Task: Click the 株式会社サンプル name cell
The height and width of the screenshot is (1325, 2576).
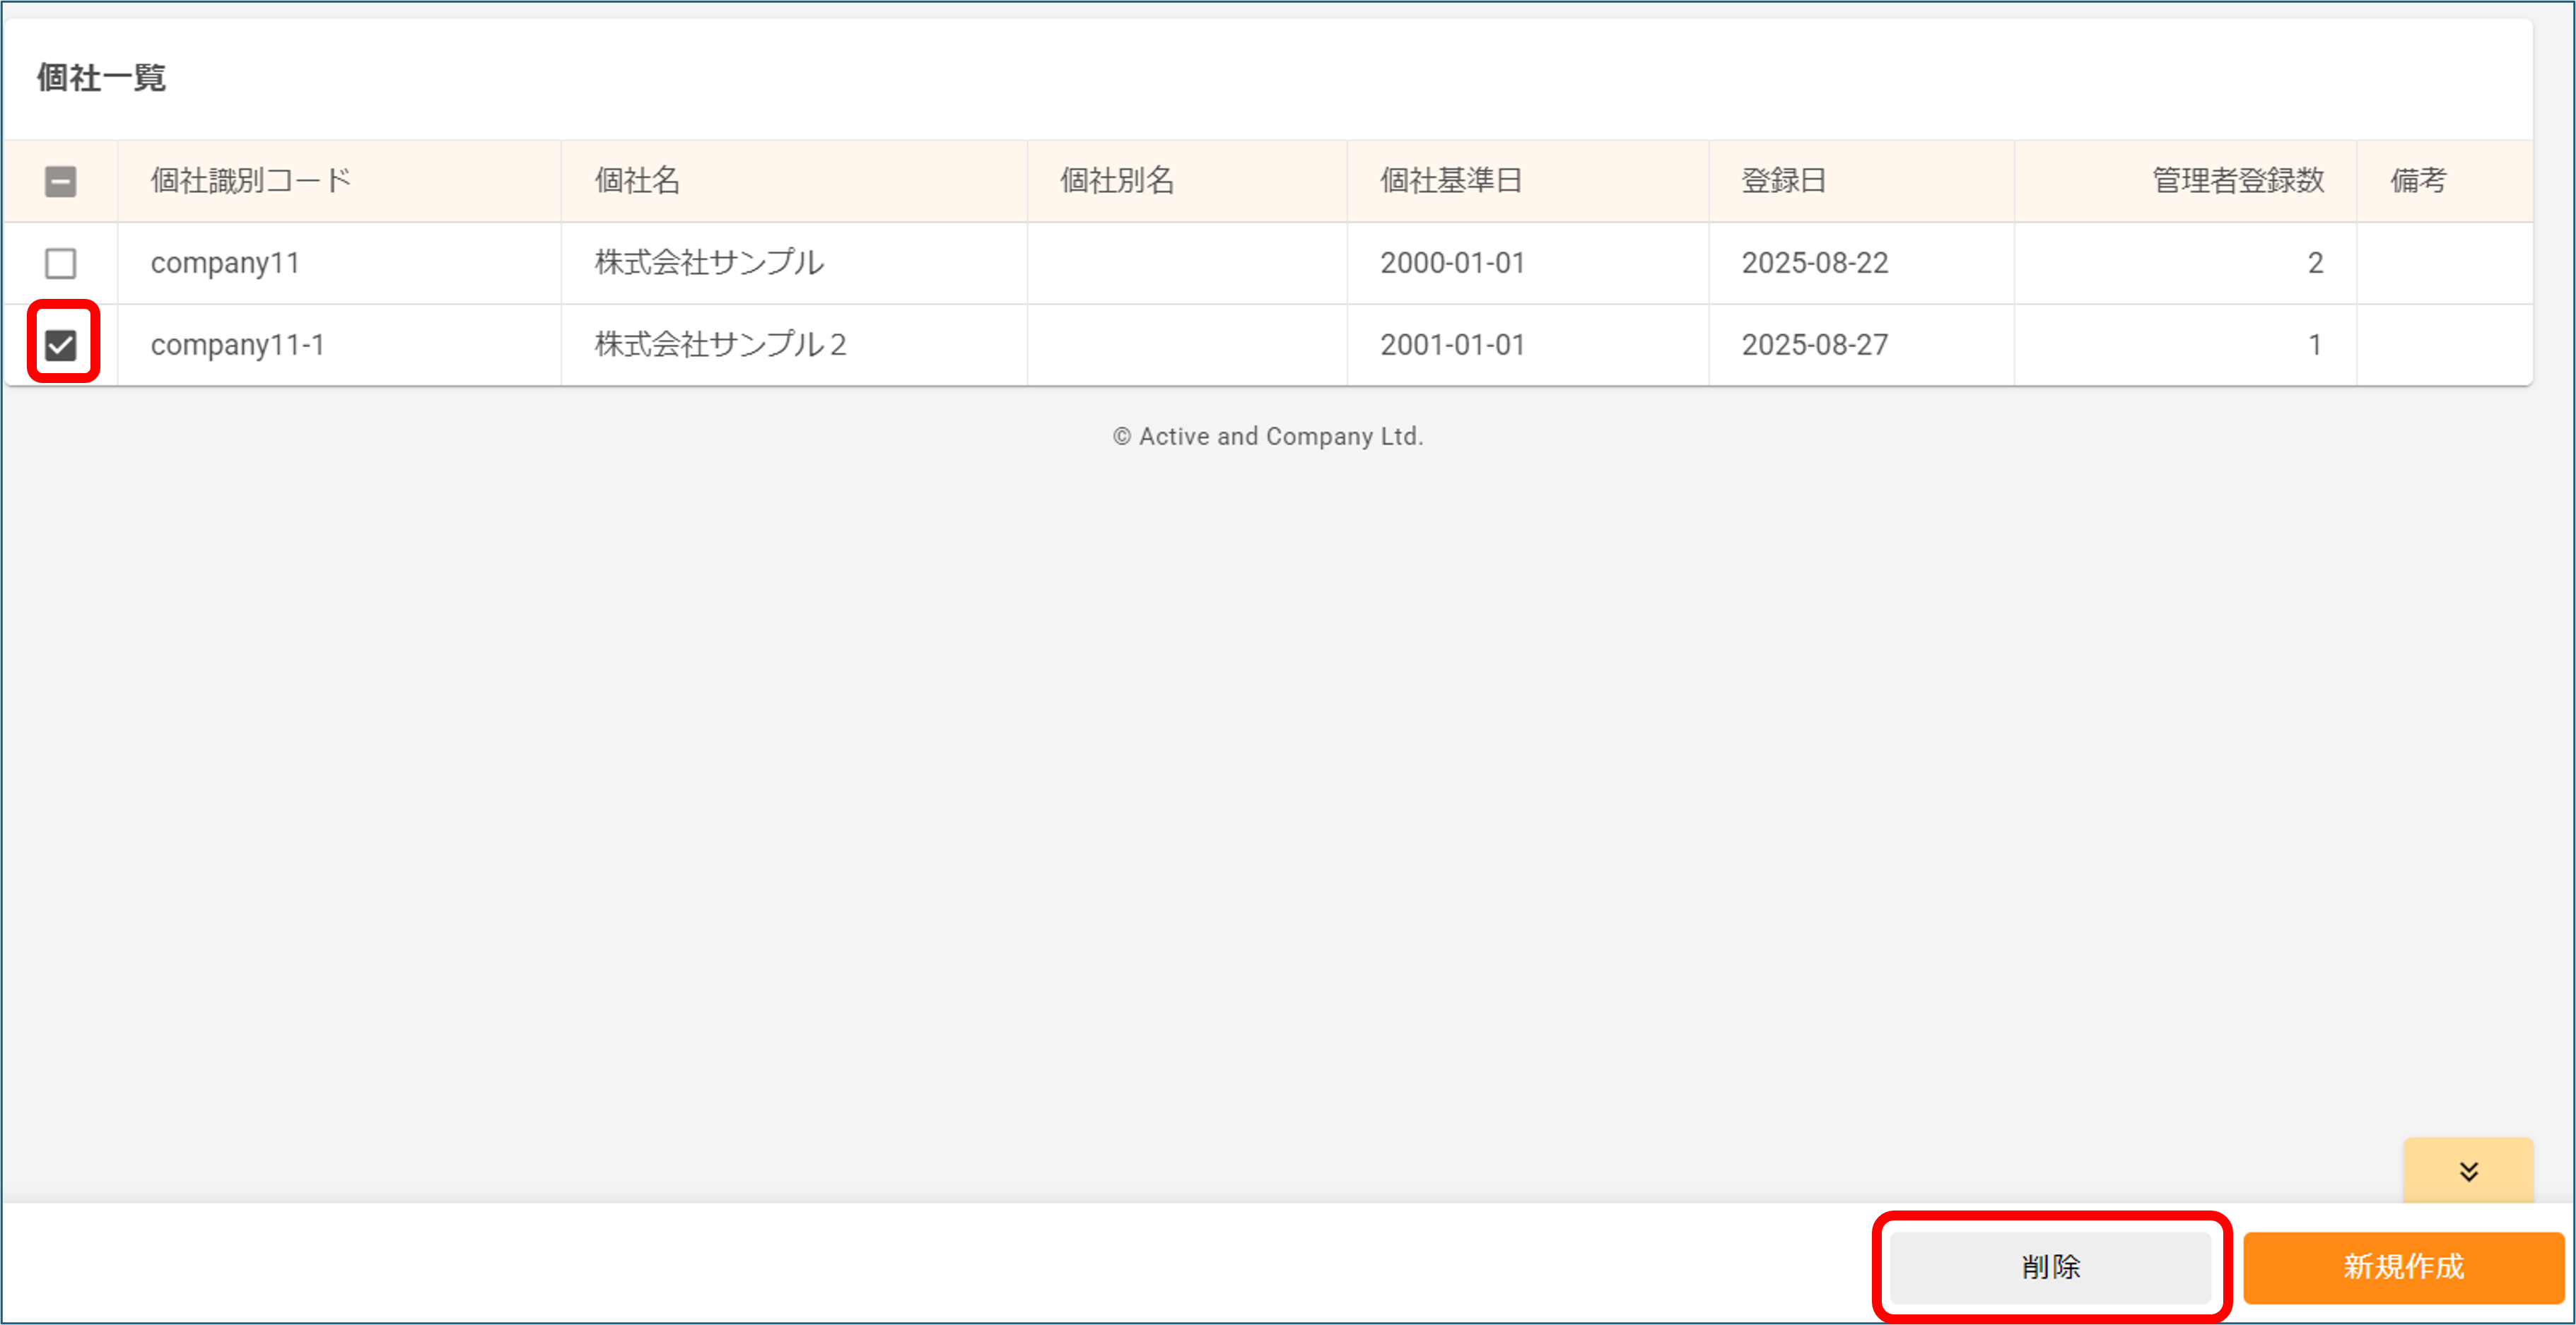Action: point(709,263)
